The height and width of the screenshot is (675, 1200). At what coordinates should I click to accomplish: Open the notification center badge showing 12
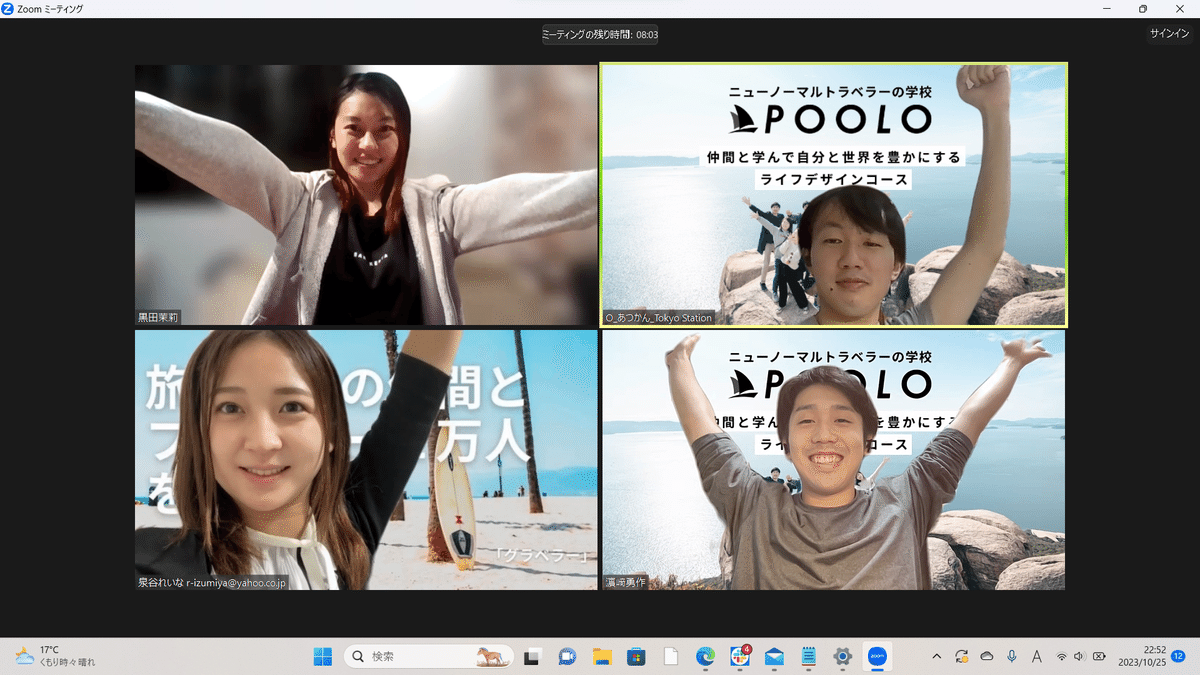[x=1180, y=657]
